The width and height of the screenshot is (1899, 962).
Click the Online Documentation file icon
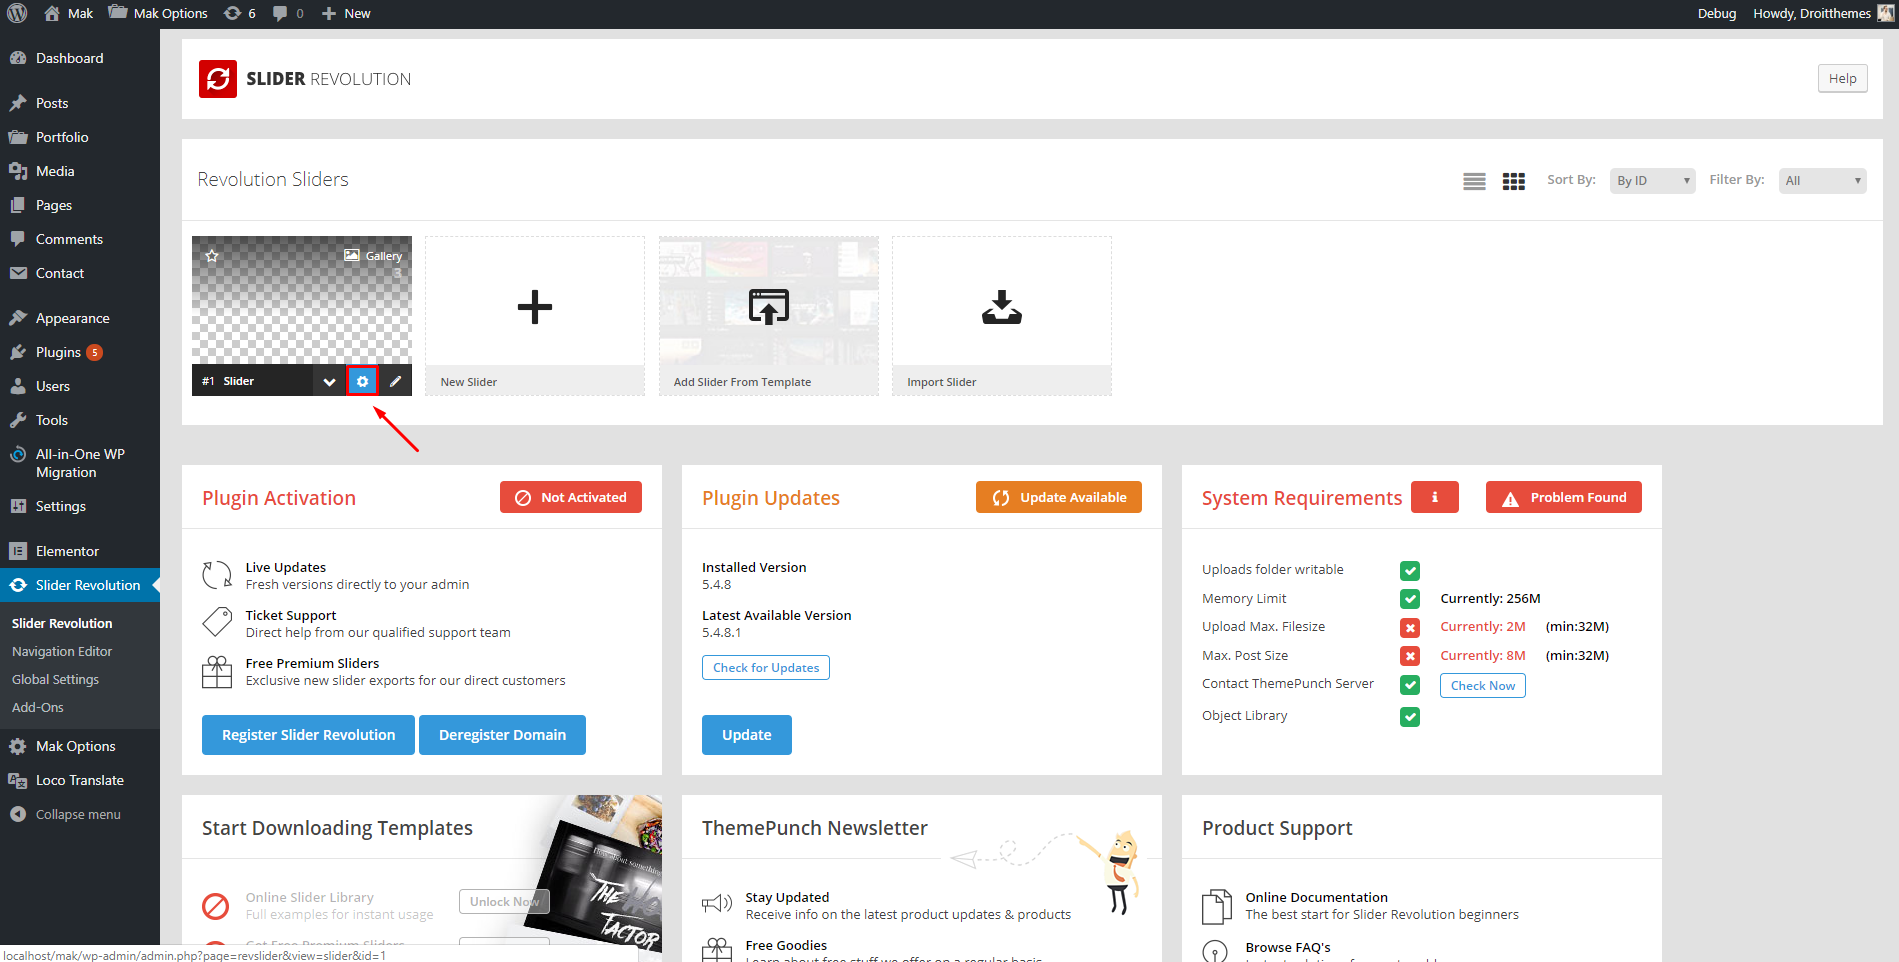(1217, 907)
